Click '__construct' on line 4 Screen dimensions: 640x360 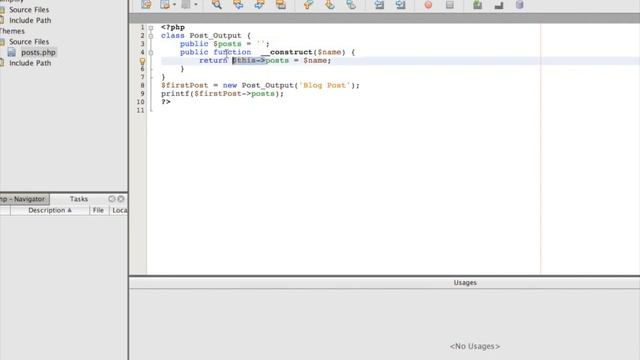point(286,52)
